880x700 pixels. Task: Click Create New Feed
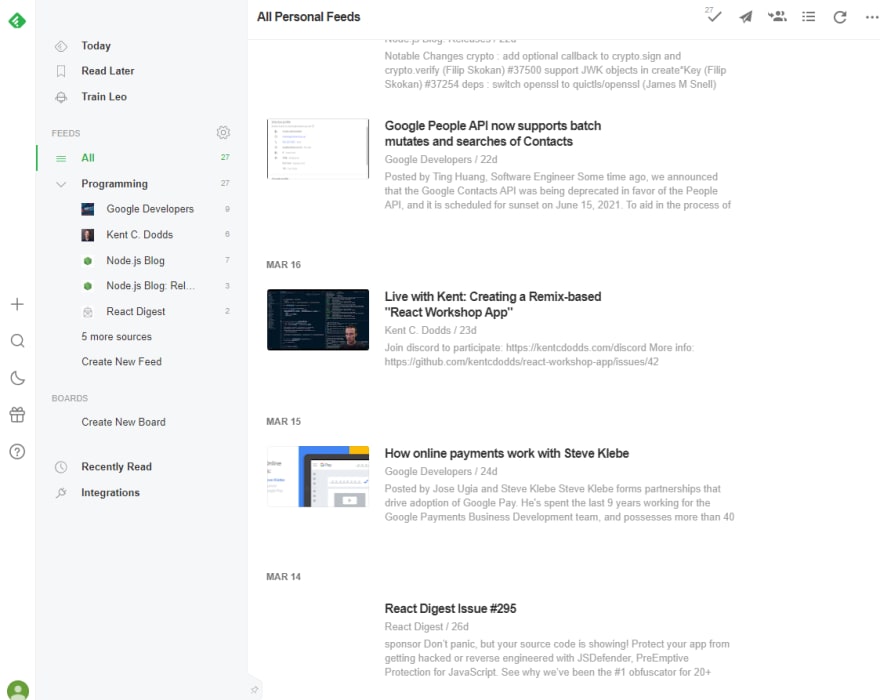click(x=121, y=362)
